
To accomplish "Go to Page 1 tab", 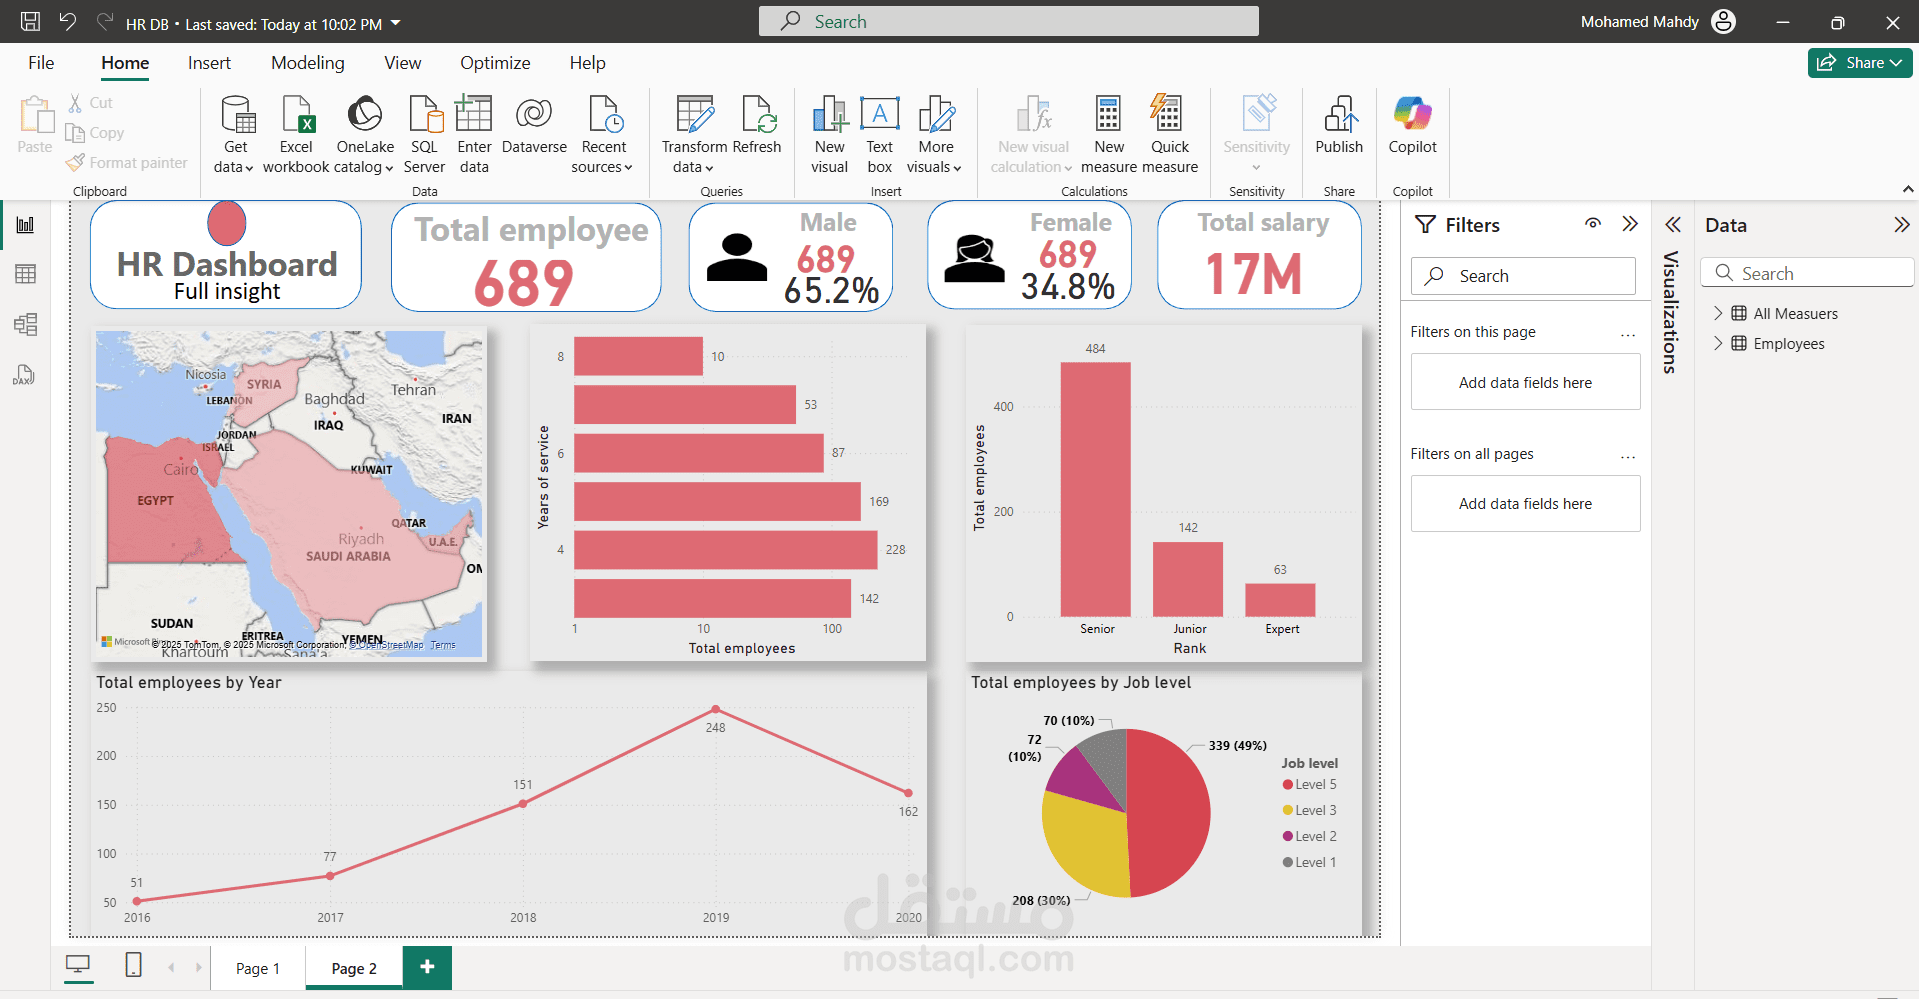I will 258,968.
